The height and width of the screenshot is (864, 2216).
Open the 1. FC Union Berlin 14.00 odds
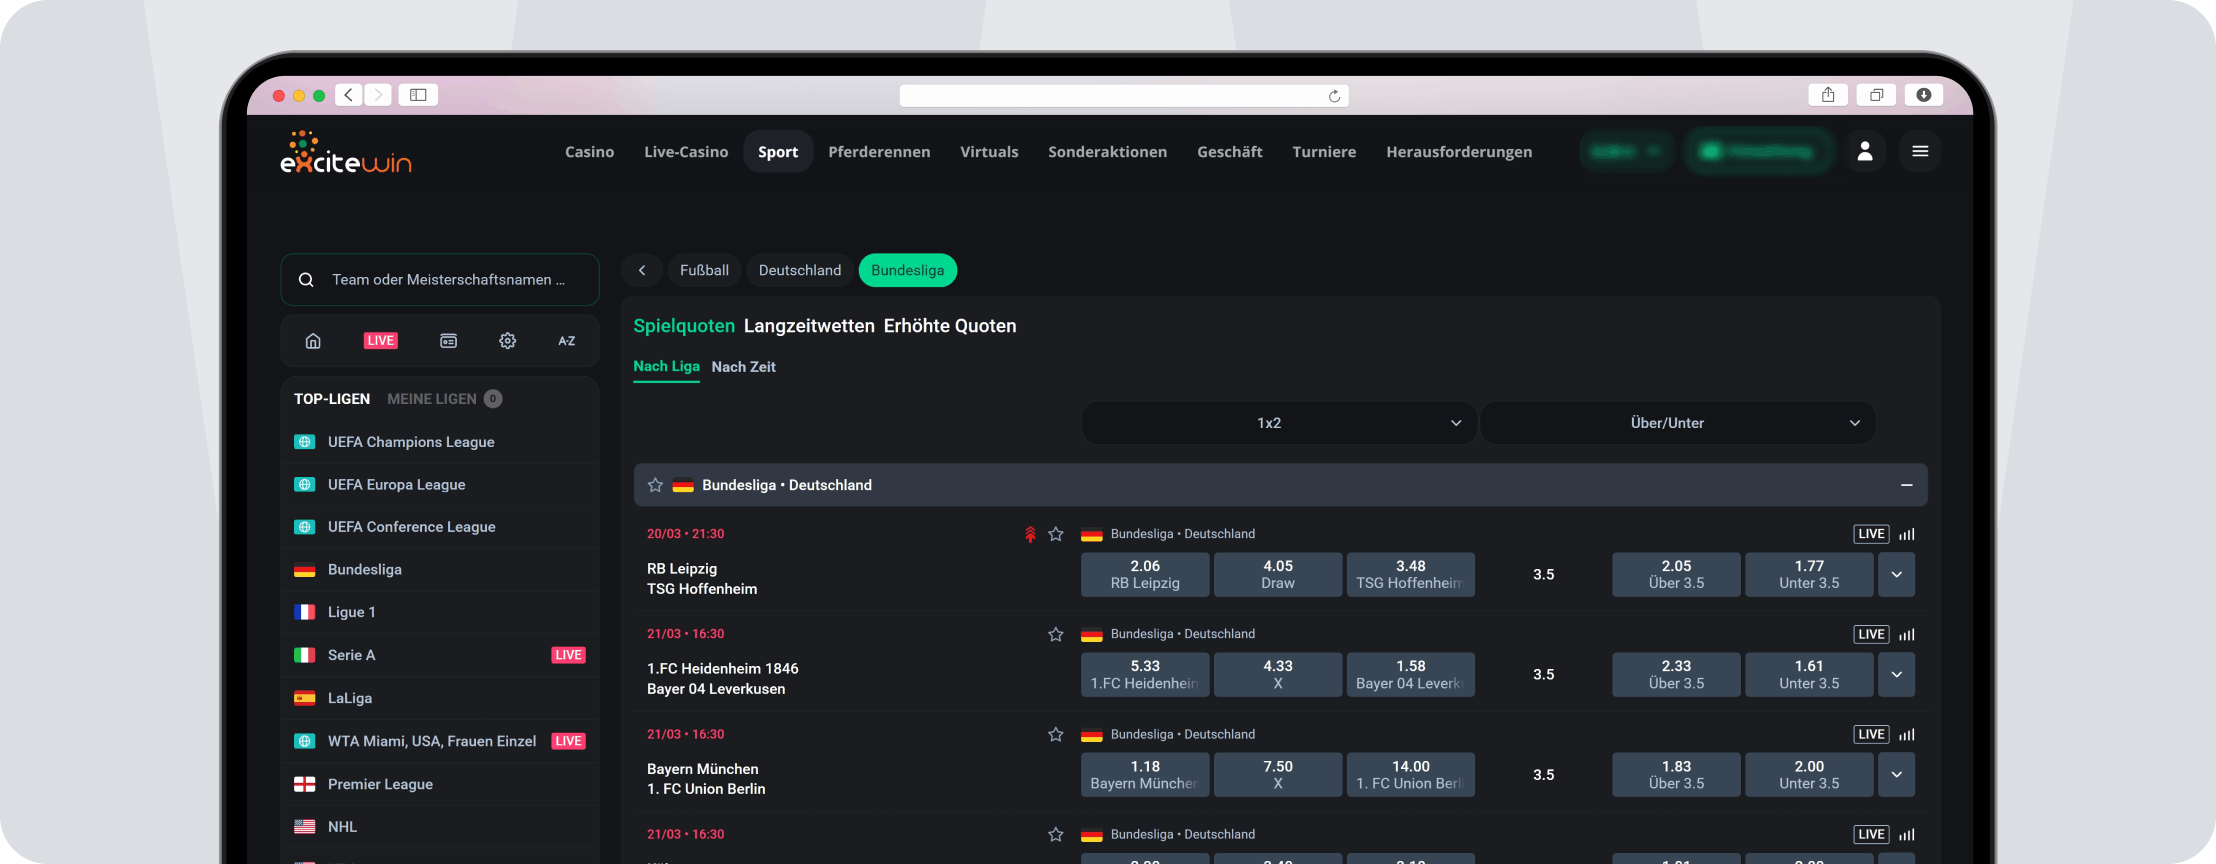[x=1411, y=775]
